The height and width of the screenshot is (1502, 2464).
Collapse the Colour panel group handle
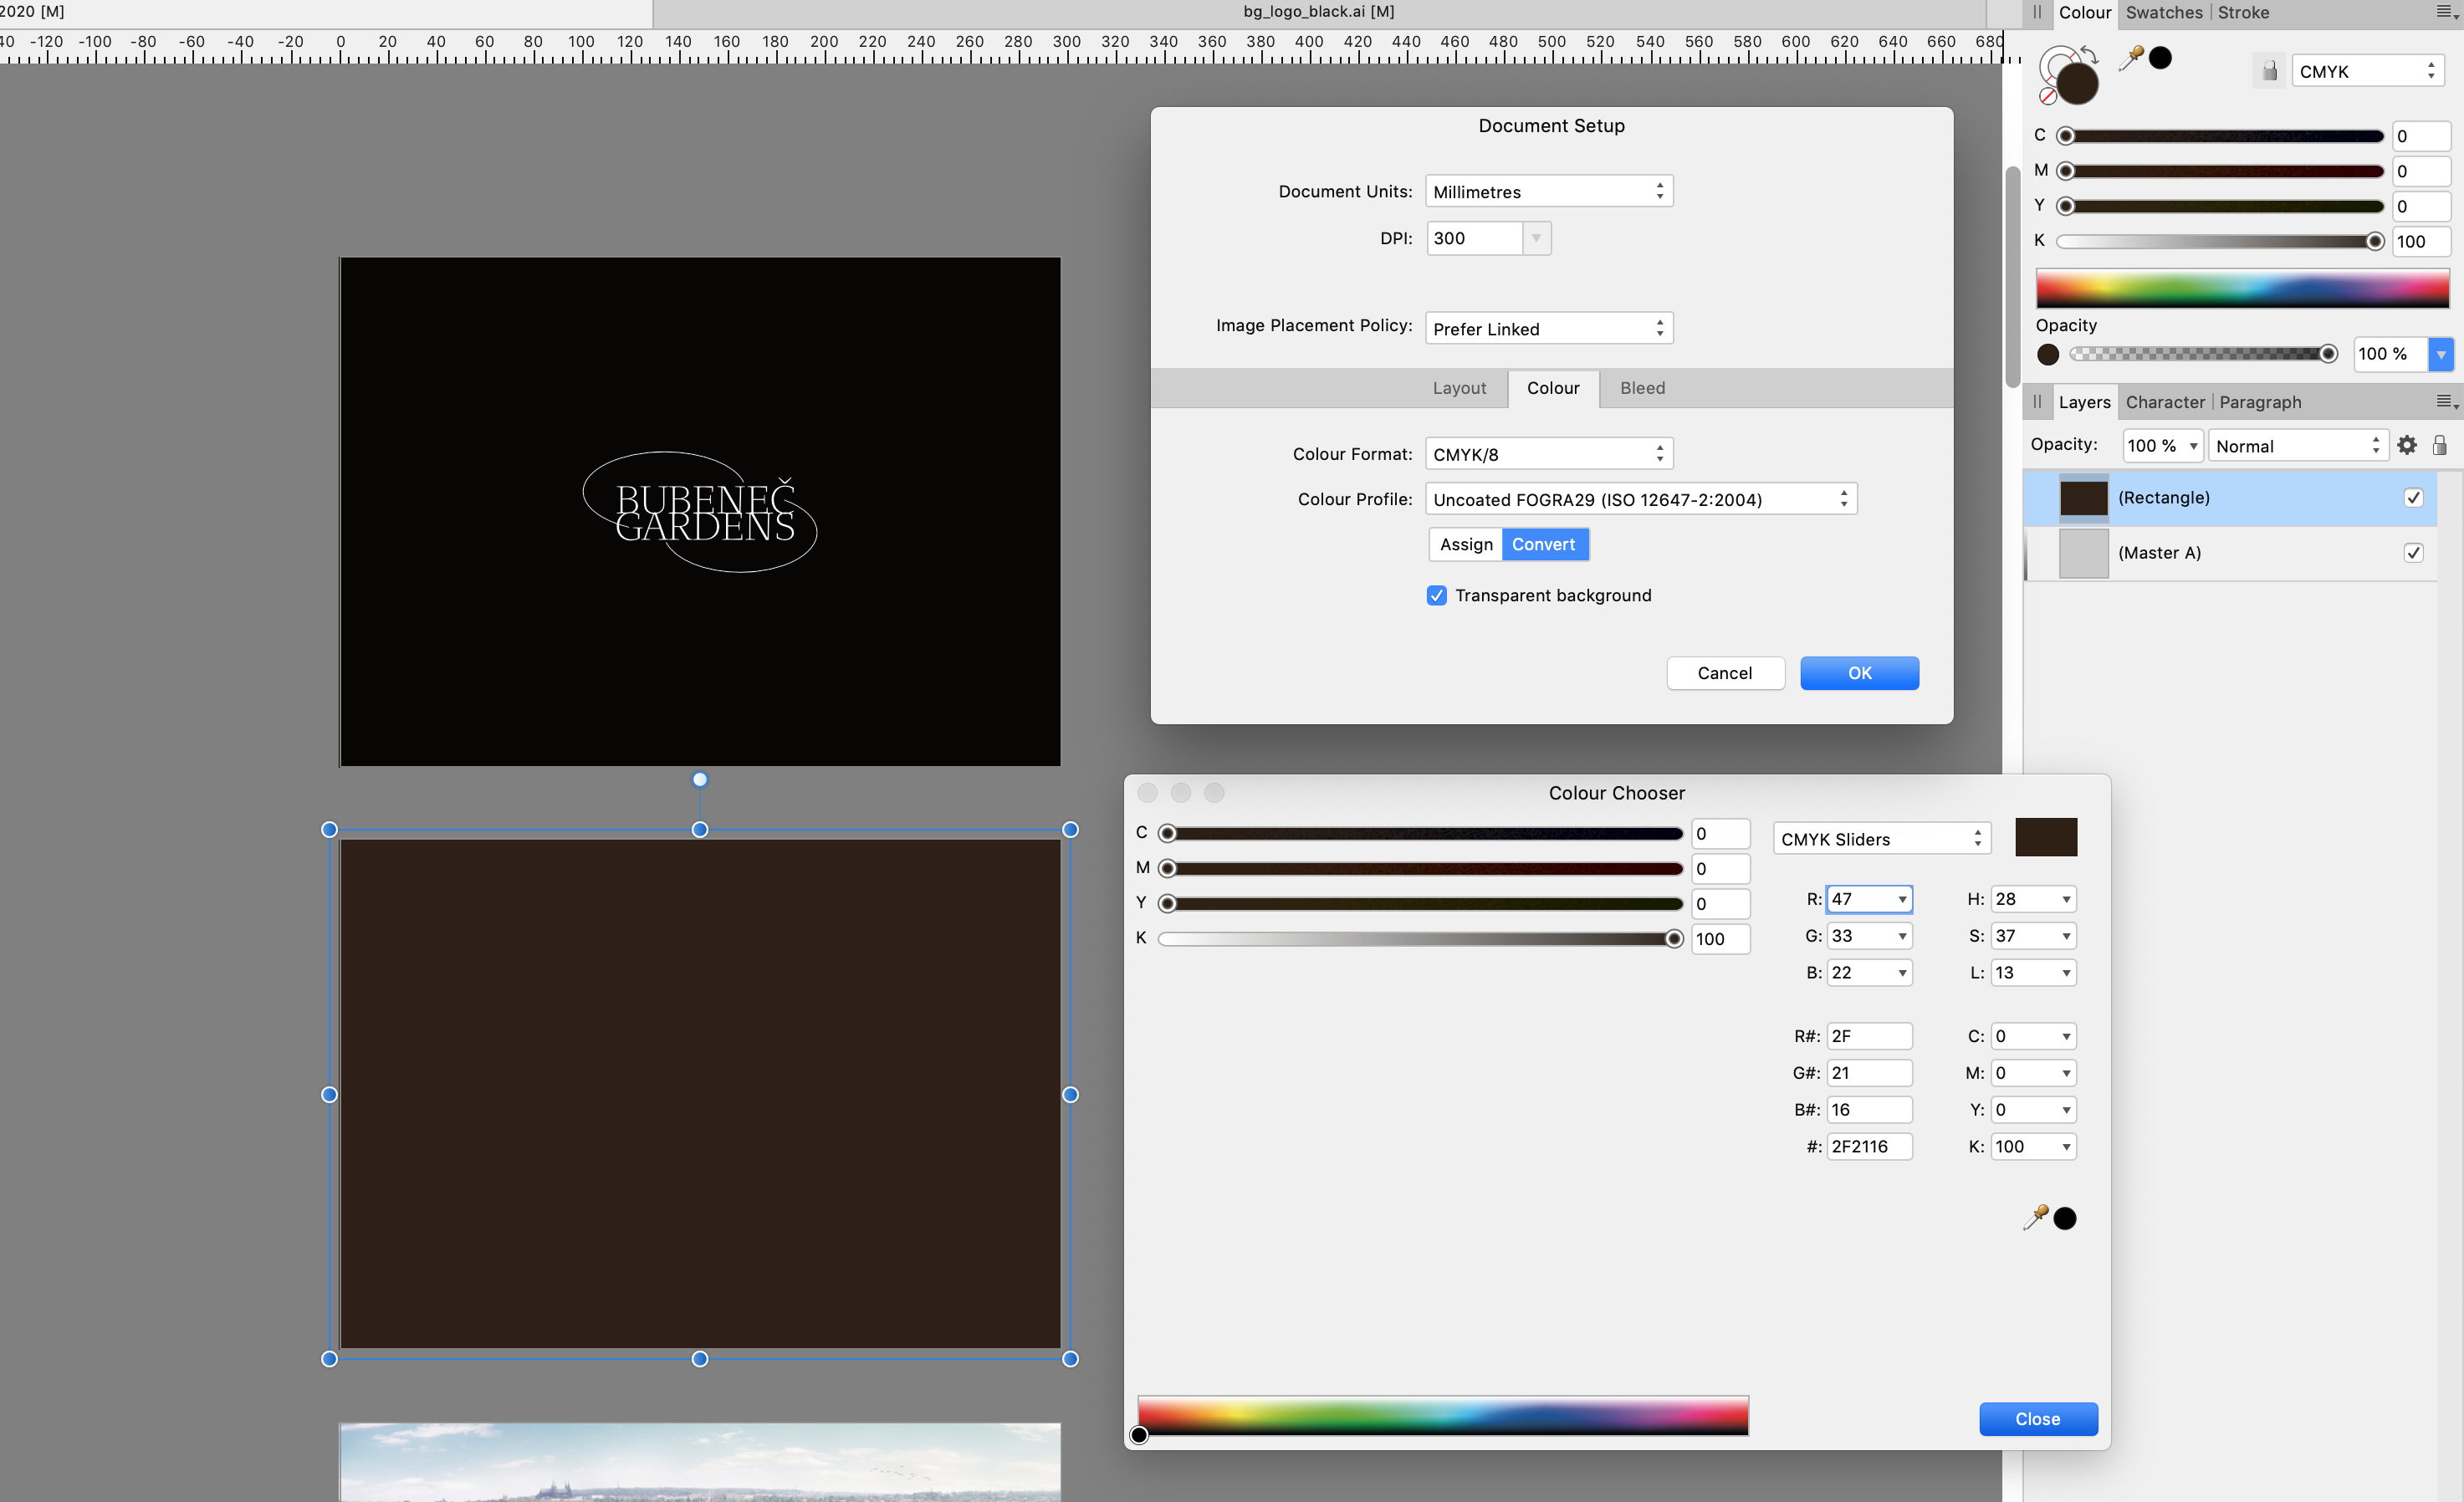[x=2037, y=12]
